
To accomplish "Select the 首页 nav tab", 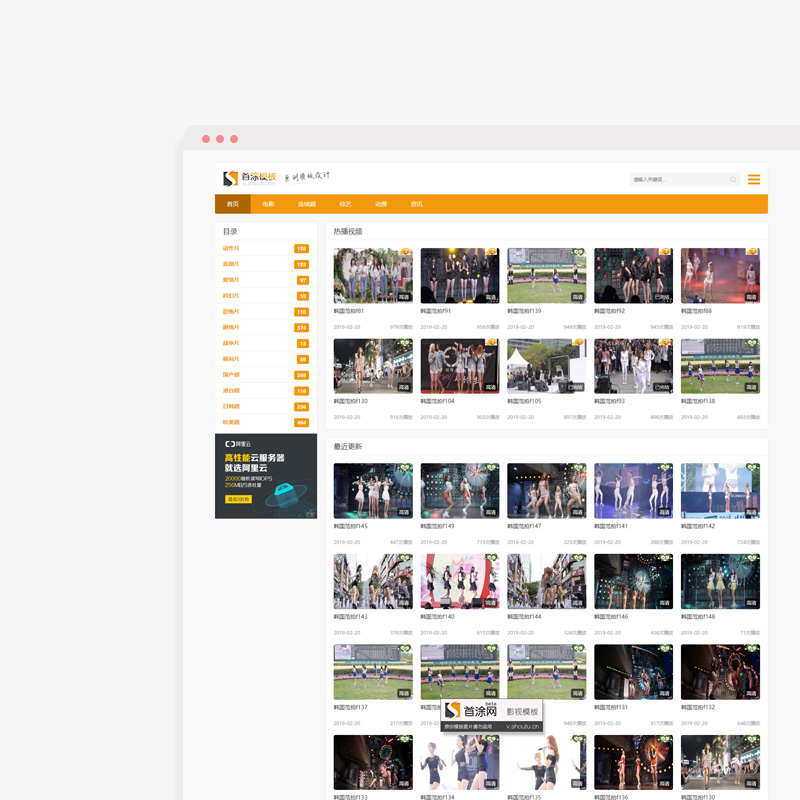I will click(x=233, y=204).
